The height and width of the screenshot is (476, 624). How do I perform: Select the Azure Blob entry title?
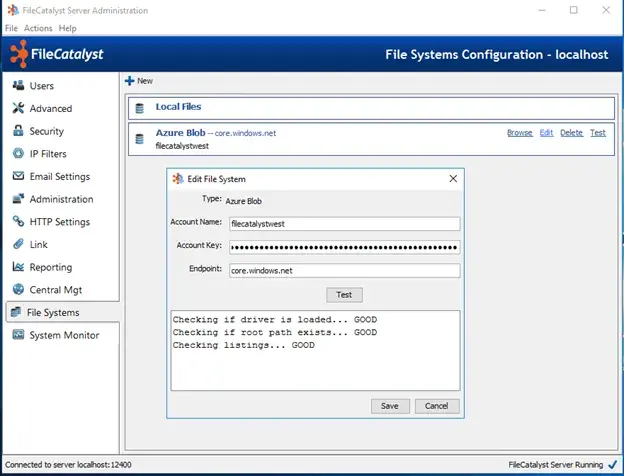pyautogui.click(x=180, y=133)
